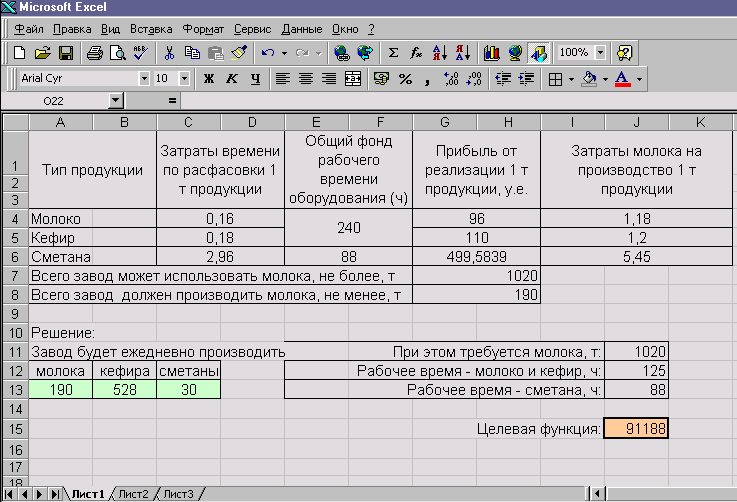The image size is (737, 502).
Task: Click formula bar equals button
Action: 172,101
